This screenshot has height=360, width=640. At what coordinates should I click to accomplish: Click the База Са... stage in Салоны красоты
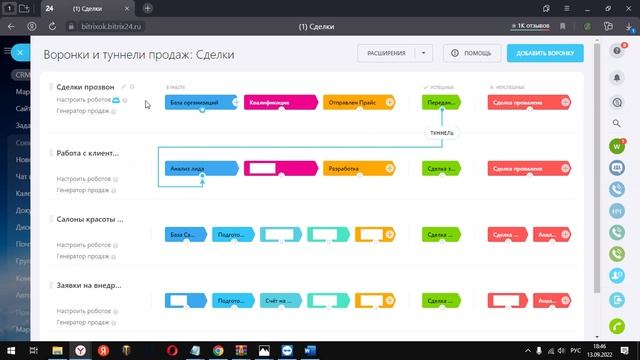pos(186,235)
